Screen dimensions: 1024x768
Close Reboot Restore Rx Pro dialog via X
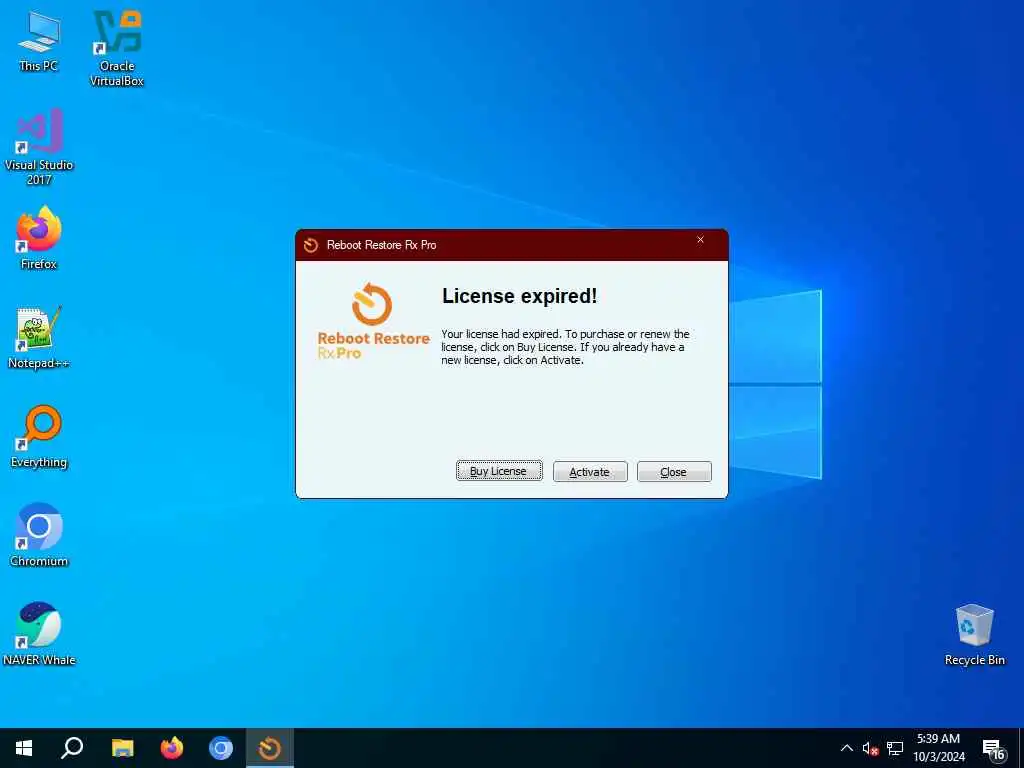click(x=700, y=240)
